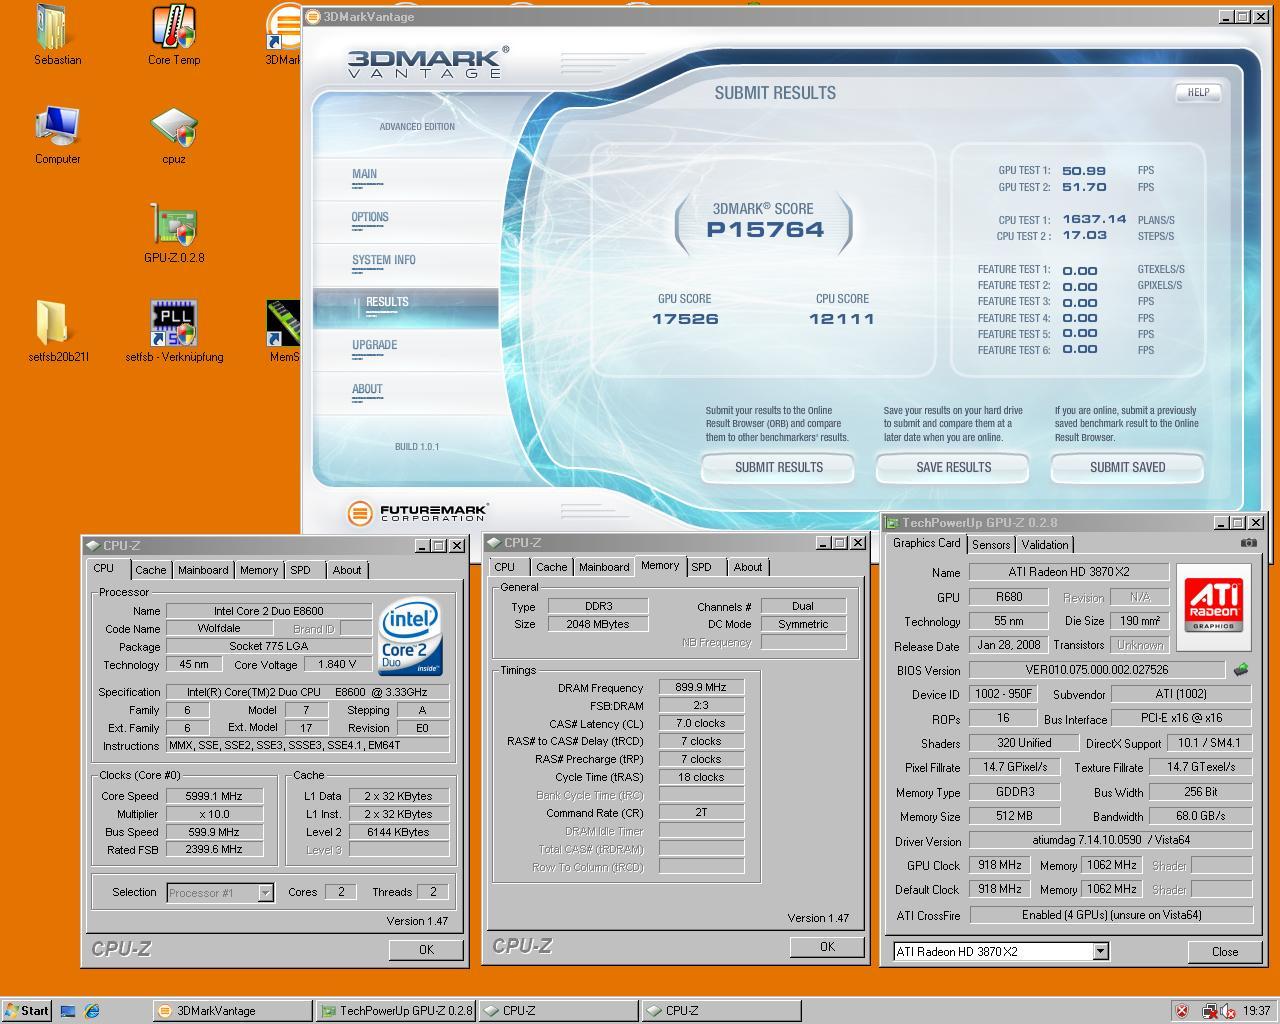Image resolution: width=1280 pixels, height=1024 pixels.
Task: Switch to 3DMarkVantage taskbar button
Action: coord(231,1011)
